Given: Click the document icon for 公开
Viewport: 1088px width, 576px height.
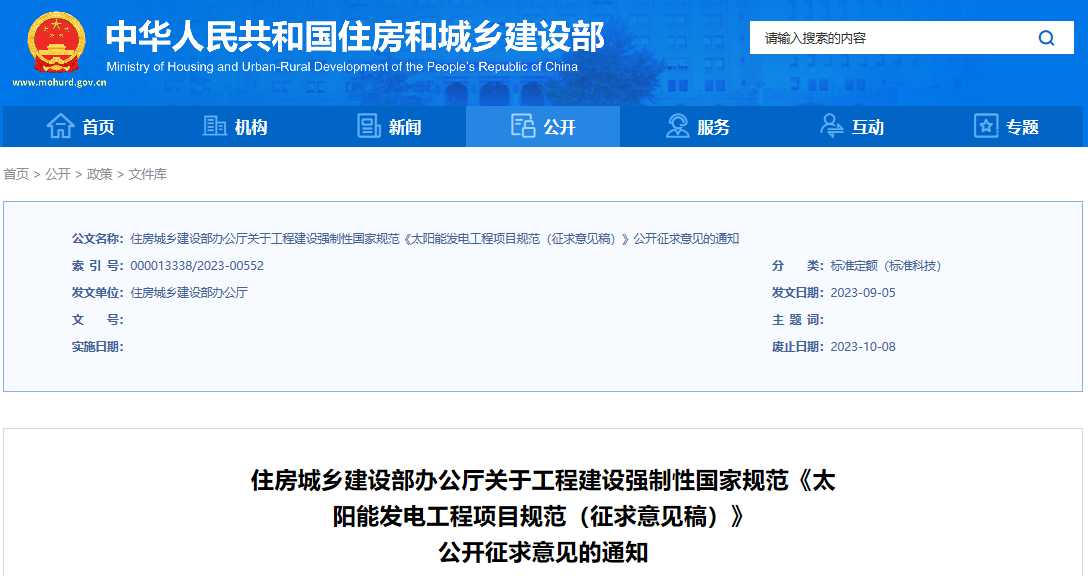Looking at the screenshot, I should [x=523, y=126].
